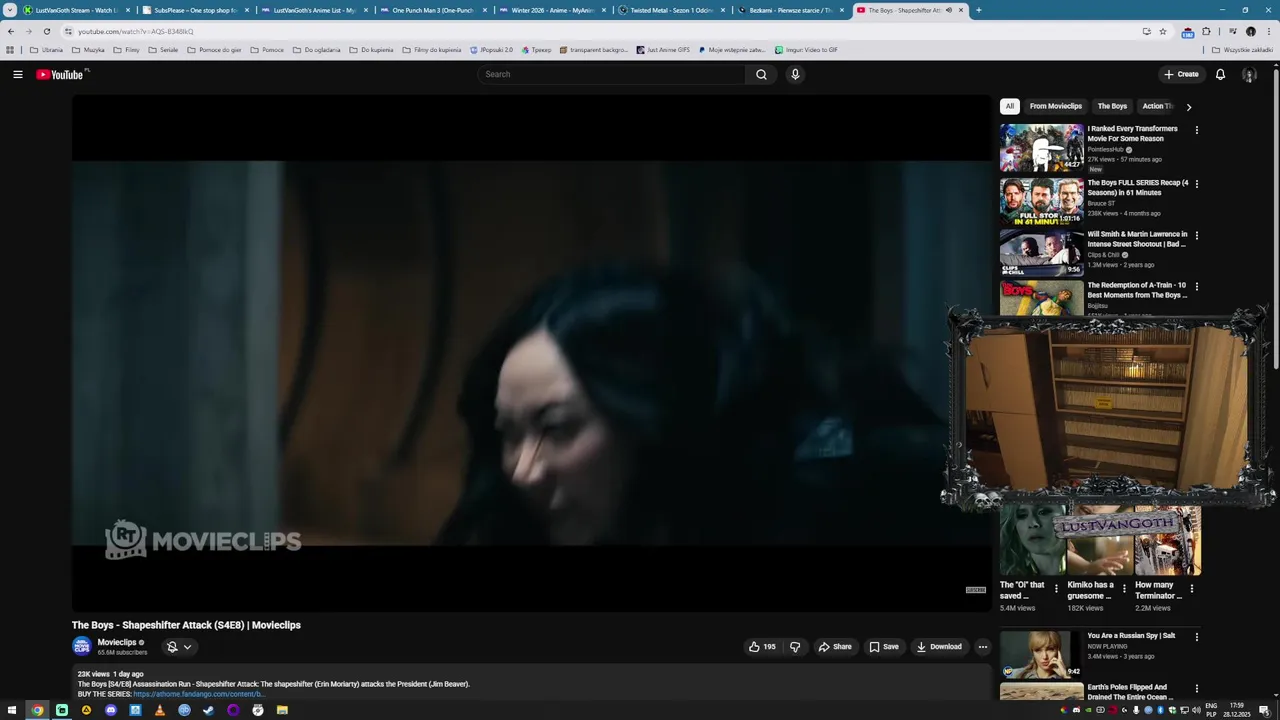Open menu for Transformers ranking video
This screenshot has height=720, width=1280.
pyautogui.click(x=1196, y=130)
